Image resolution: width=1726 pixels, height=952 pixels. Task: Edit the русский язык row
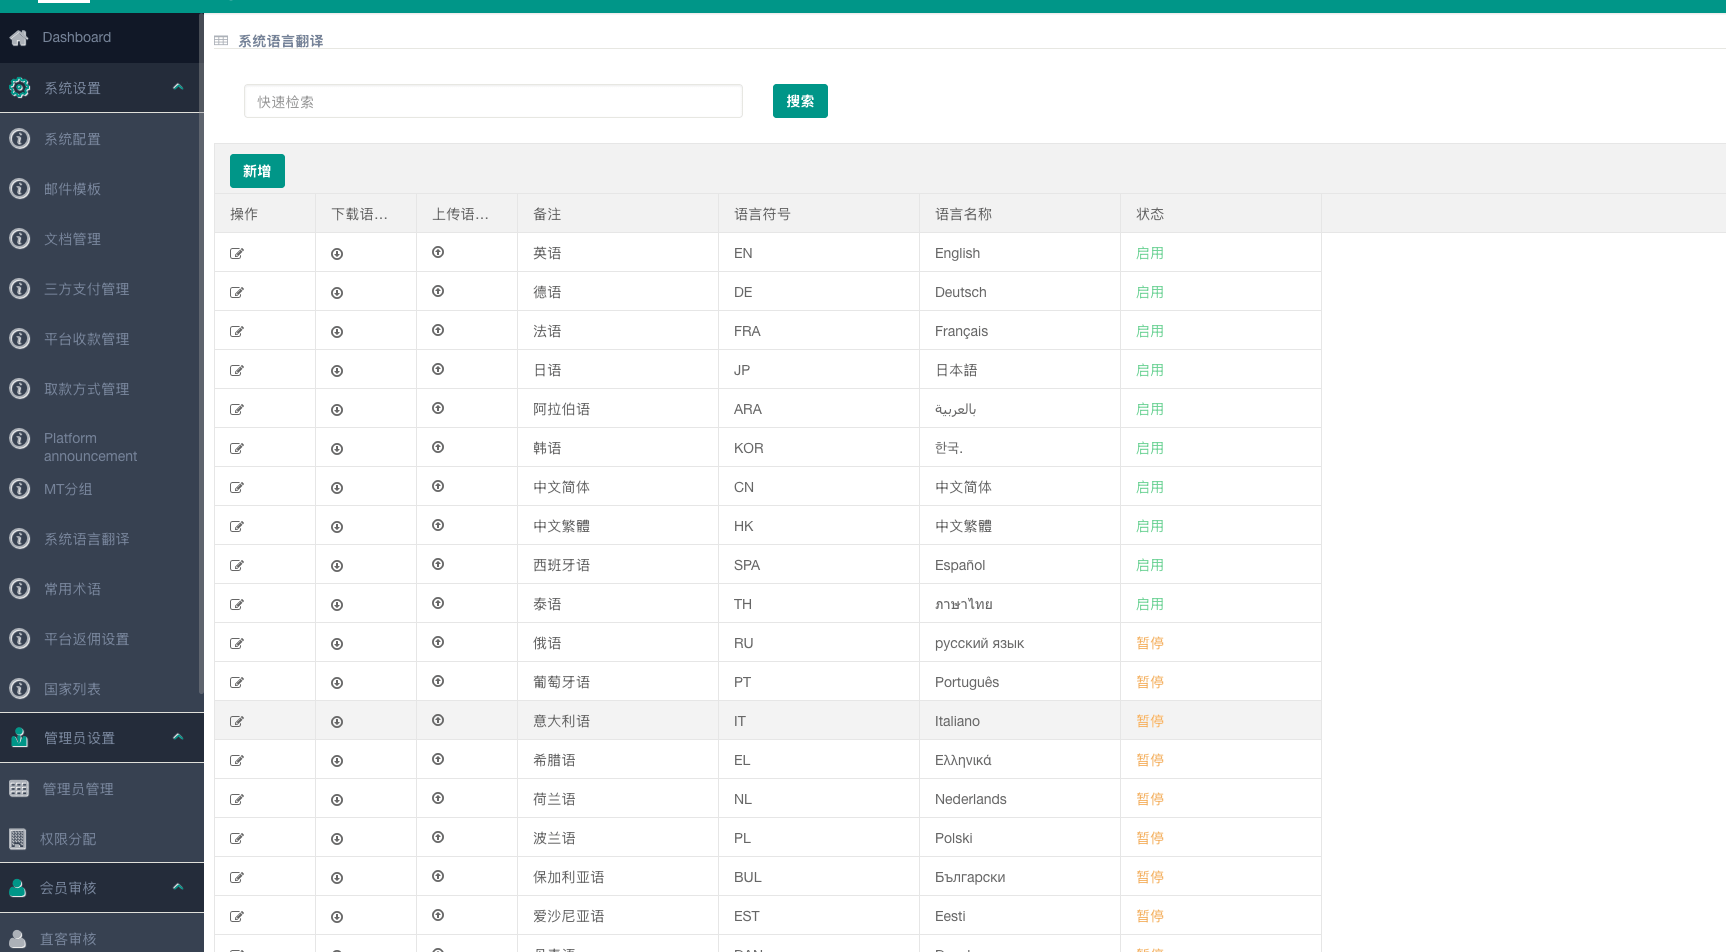tap(237, 644)
